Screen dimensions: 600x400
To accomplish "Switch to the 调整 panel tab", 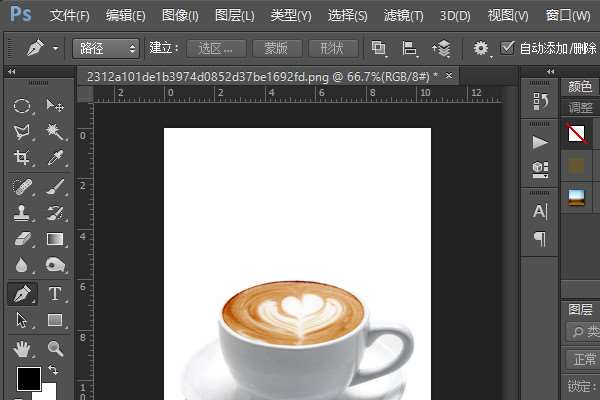I will pyautogui.click(x=580, y=108).
